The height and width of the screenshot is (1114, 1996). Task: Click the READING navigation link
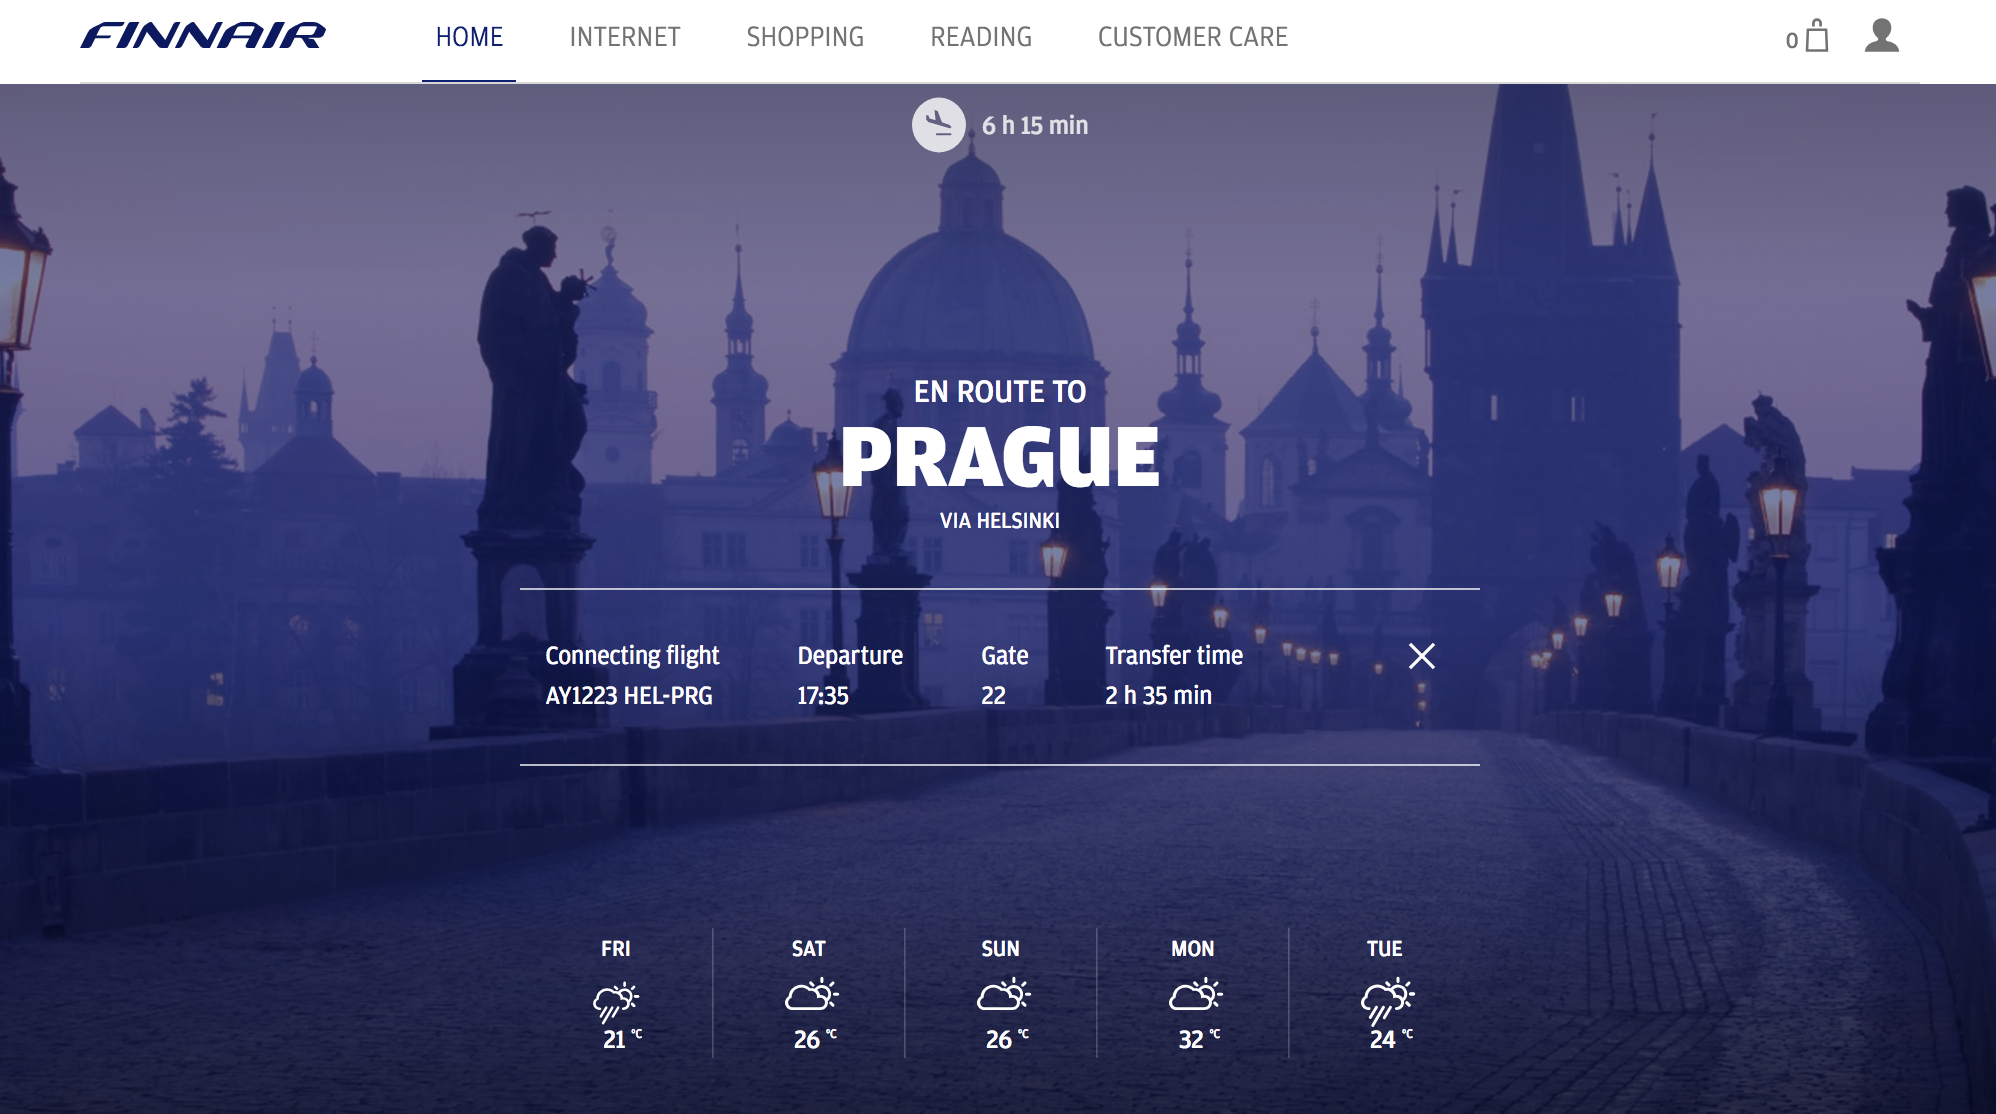[982, 37]
